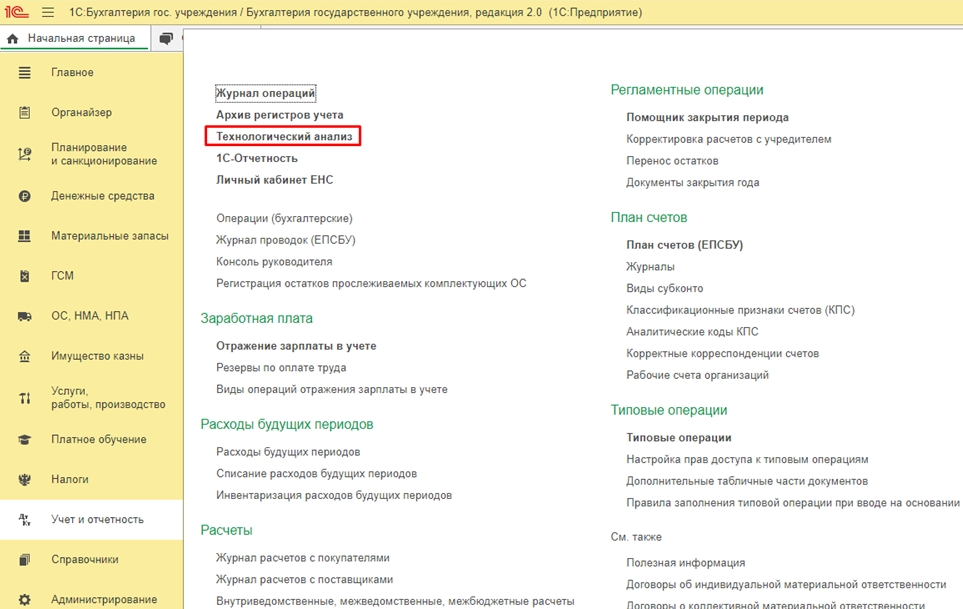Image resolution: width=963 pixels, height=609 pixels.
Task: Open the ГСМ fuel section
Action: pos(62,276)
